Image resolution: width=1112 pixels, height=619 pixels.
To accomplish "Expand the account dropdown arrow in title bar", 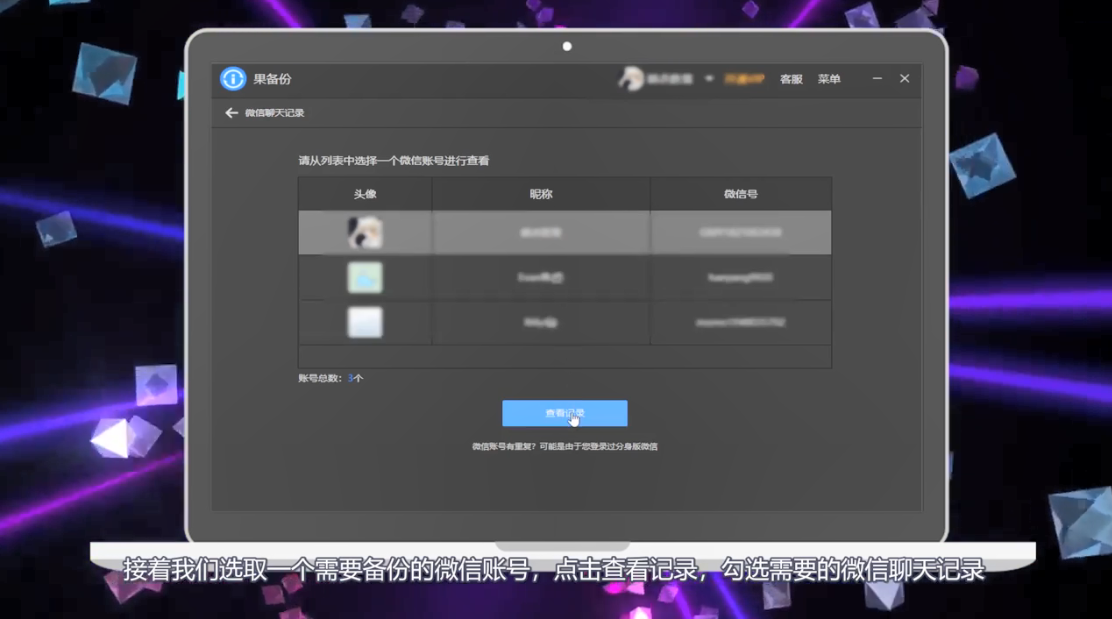I will 708,79.
